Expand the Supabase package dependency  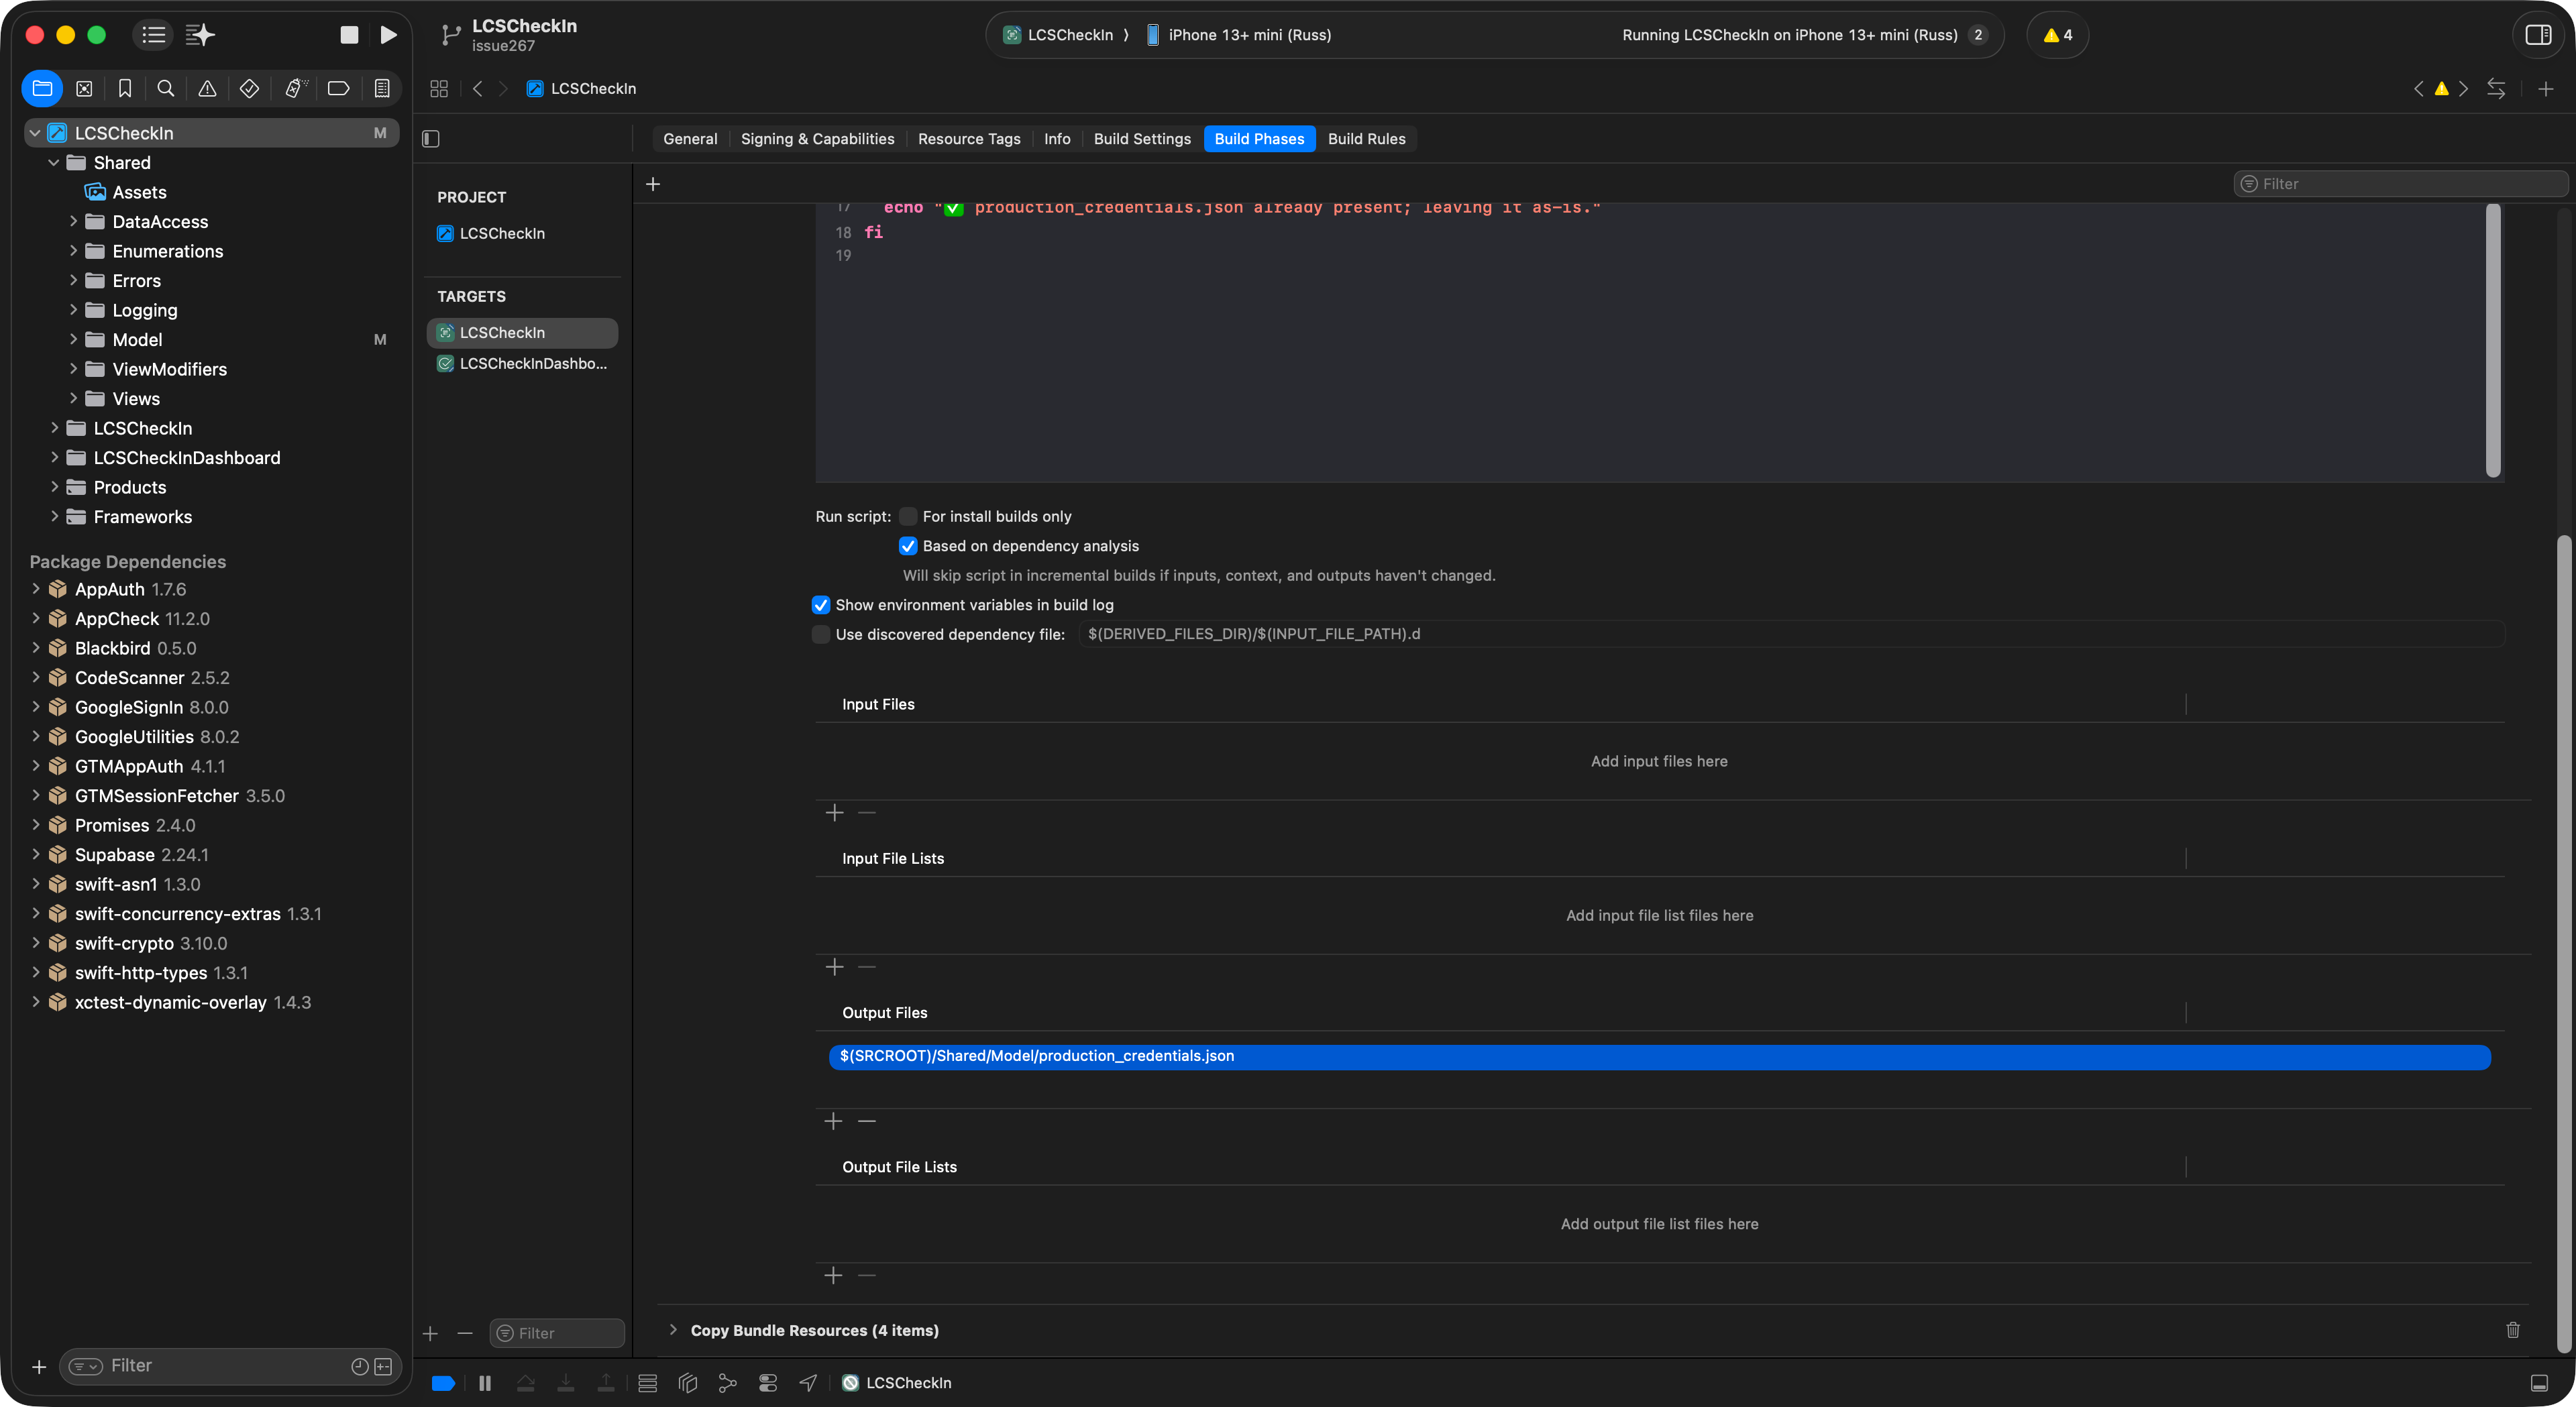(36, 855)
